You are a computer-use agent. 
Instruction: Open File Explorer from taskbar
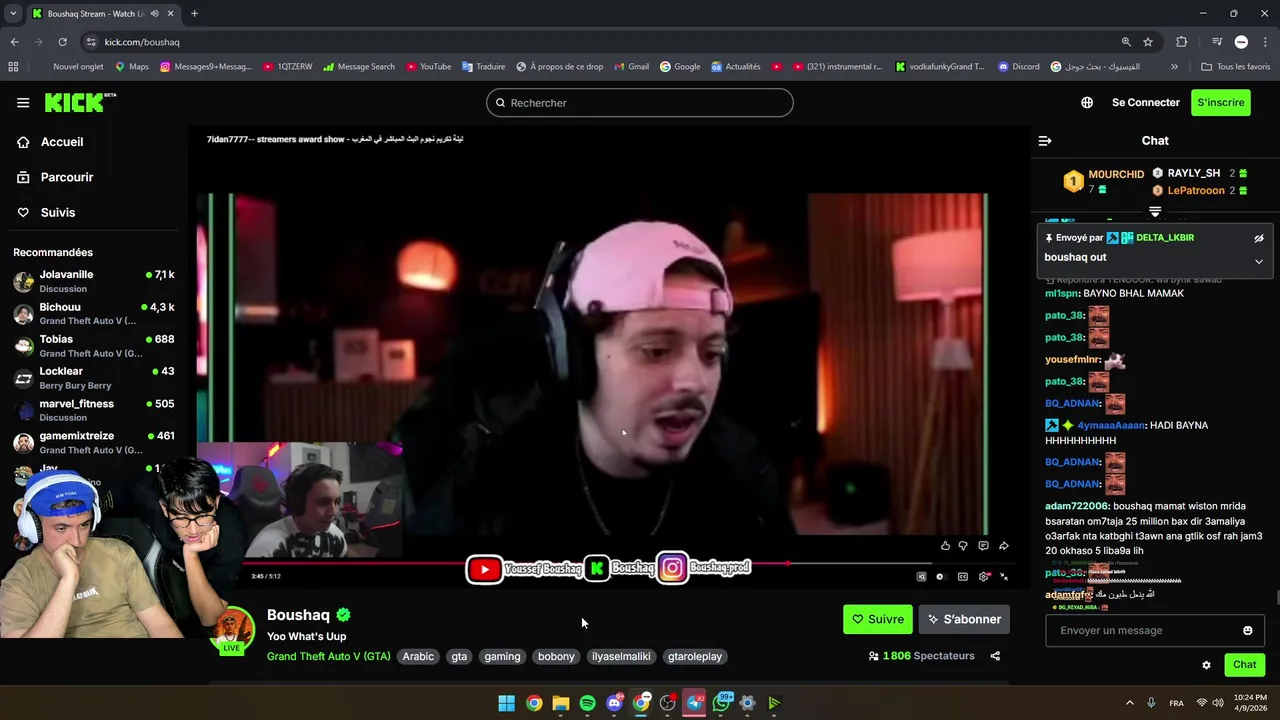point(560,703)
